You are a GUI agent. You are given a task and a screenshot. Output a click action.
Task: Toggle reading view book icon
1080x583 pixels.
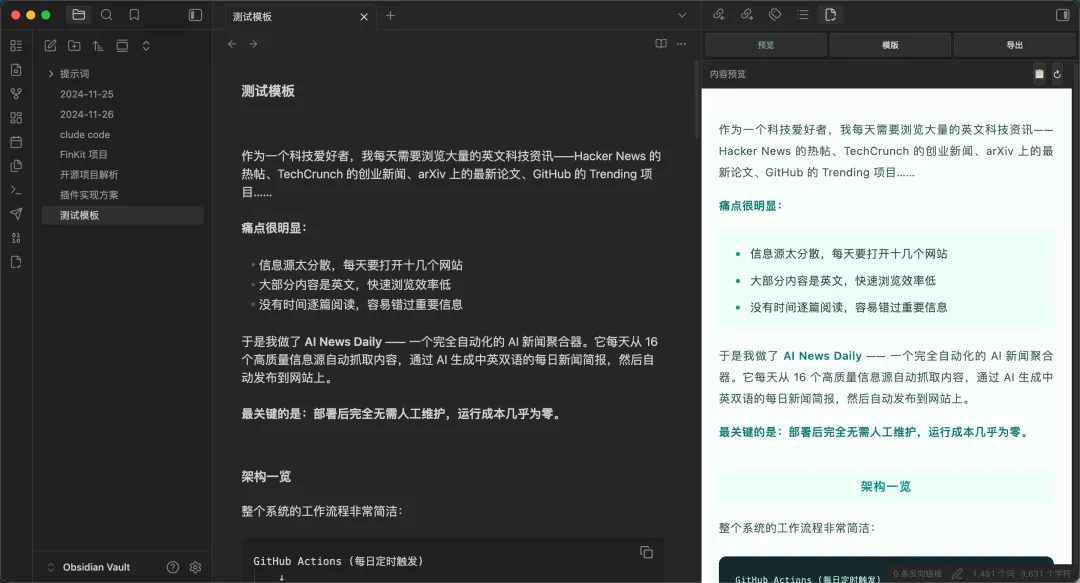[x=661, y=44]
